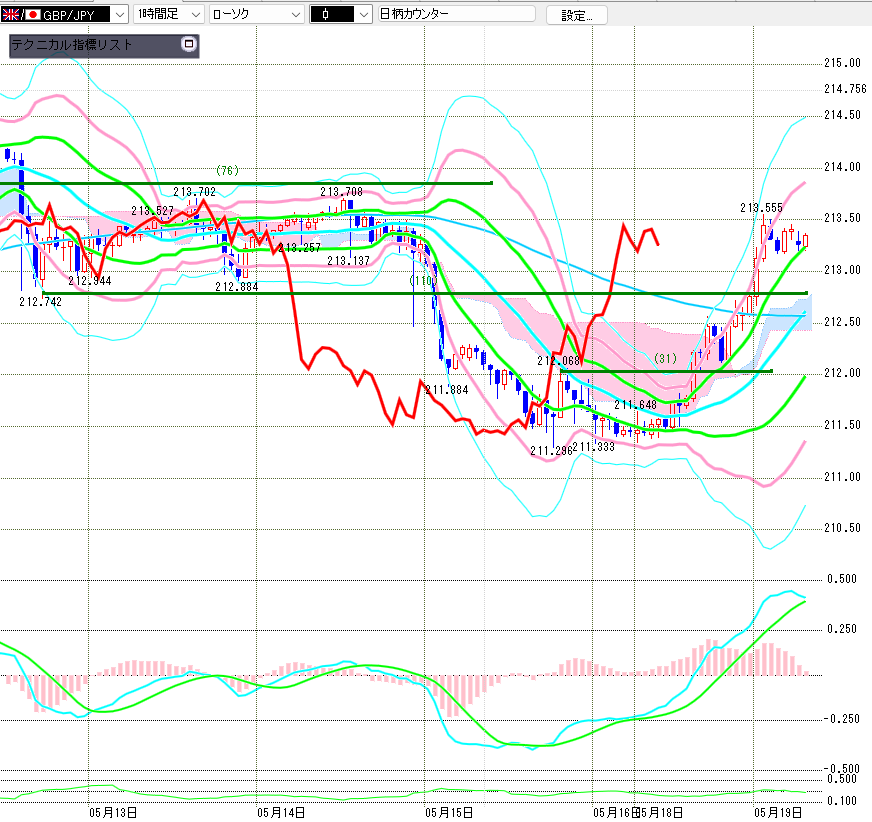Viewport: 872px width, 822px height.
Task: Click the (76) day counter label
Action: 227,170
